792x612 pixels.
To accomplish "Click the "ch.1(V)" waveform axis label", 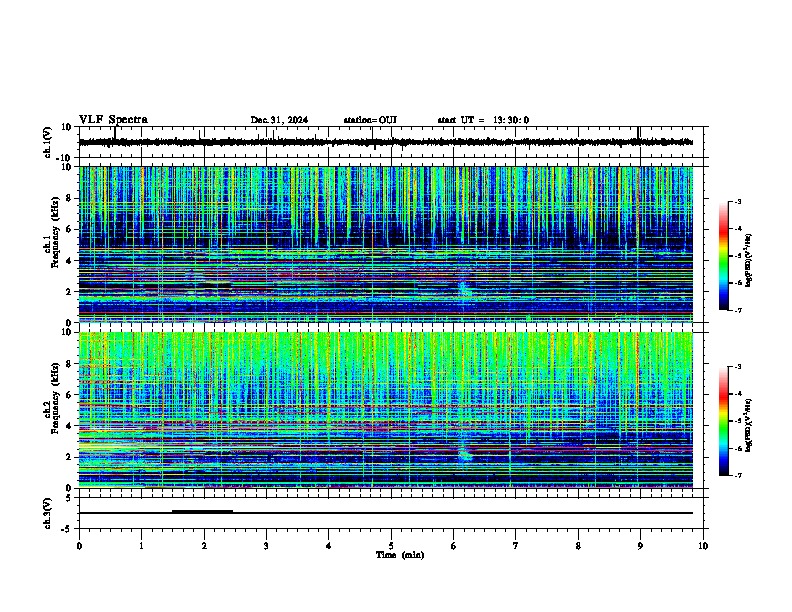I will [x=48, y=142].
